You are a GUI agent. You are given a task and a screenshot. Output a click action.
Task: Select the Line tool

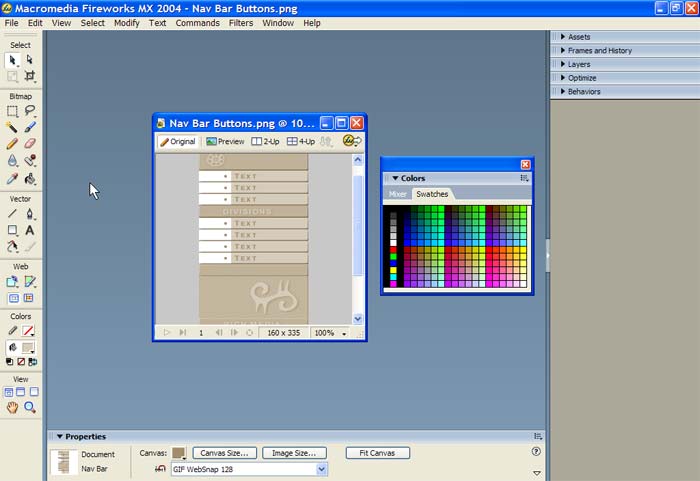click(x=12, y=213)
